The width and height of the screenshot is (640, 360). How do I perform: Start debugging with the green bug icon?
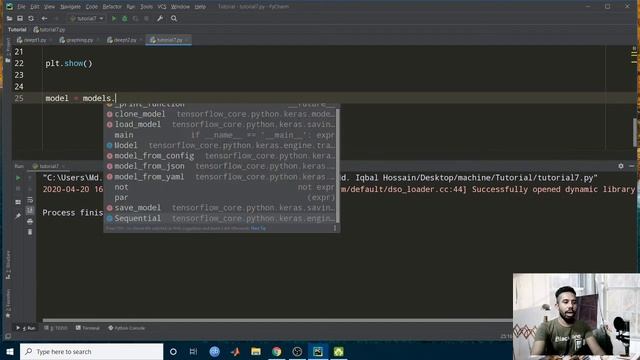click(124, 18)
